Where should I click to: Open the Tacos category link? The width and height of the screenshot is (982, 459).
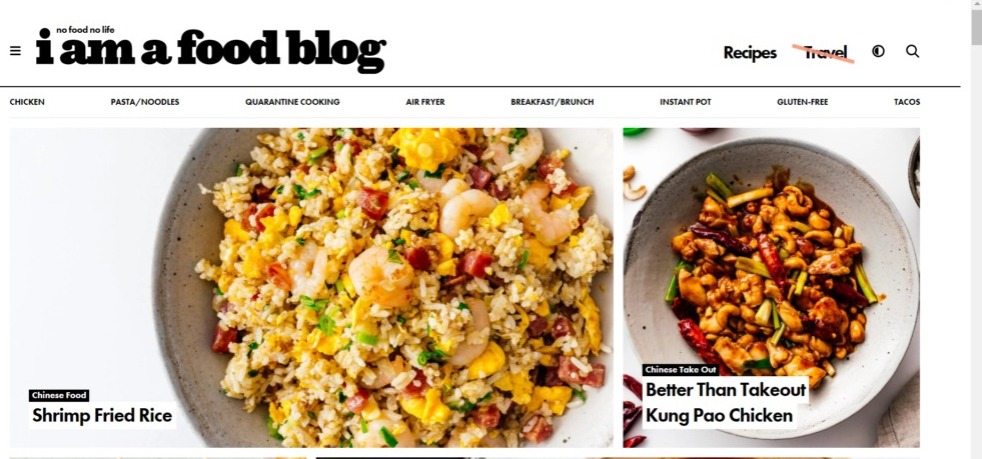[907, 101]
